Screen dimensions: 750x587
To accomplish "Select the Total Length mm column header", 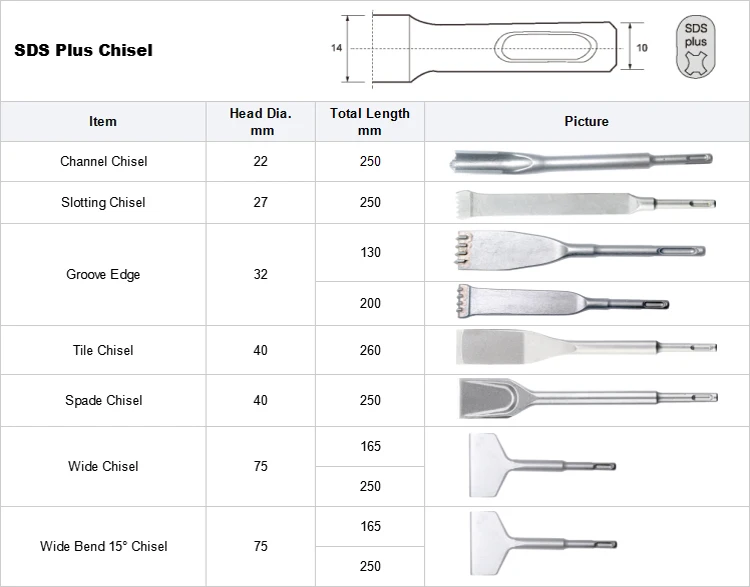I will [370, 122].
